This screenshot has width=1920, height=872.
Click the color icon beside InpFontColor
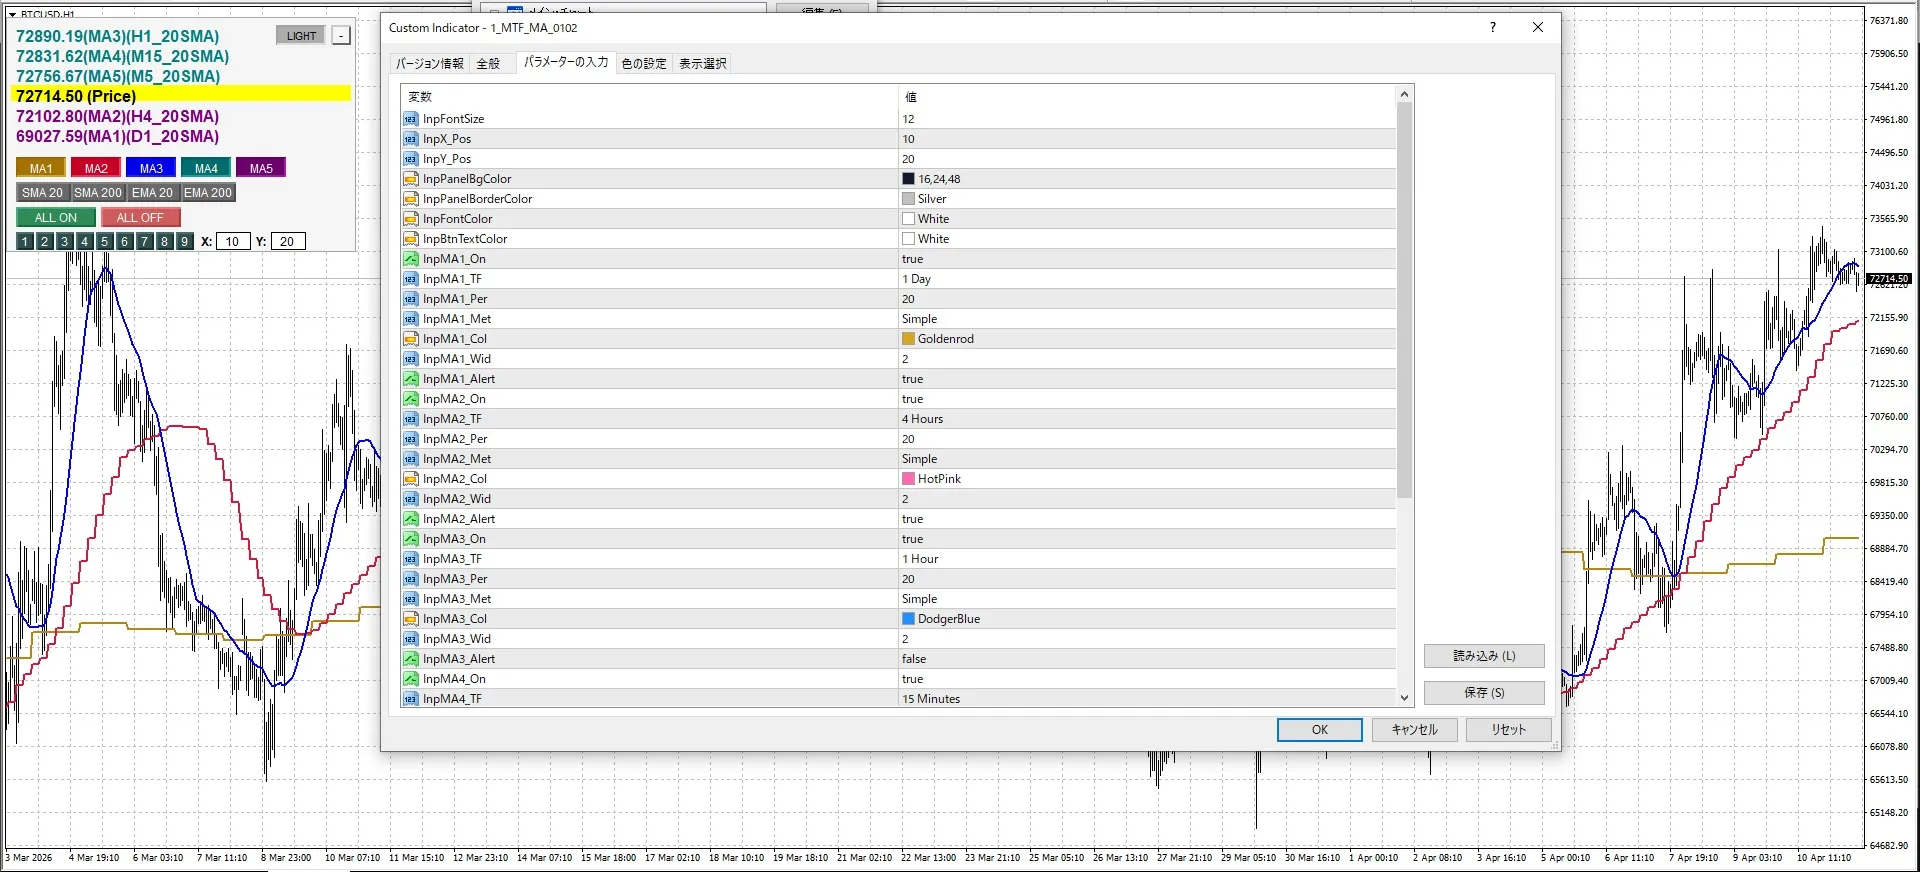click(410, 219)
